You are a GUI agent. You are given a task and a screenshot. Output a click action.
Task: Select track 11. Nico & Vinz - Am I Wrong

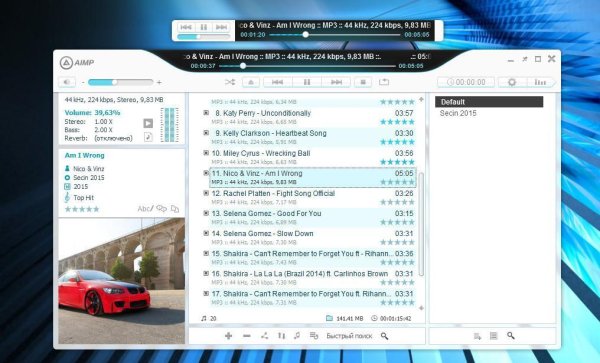tap(312, 177)
